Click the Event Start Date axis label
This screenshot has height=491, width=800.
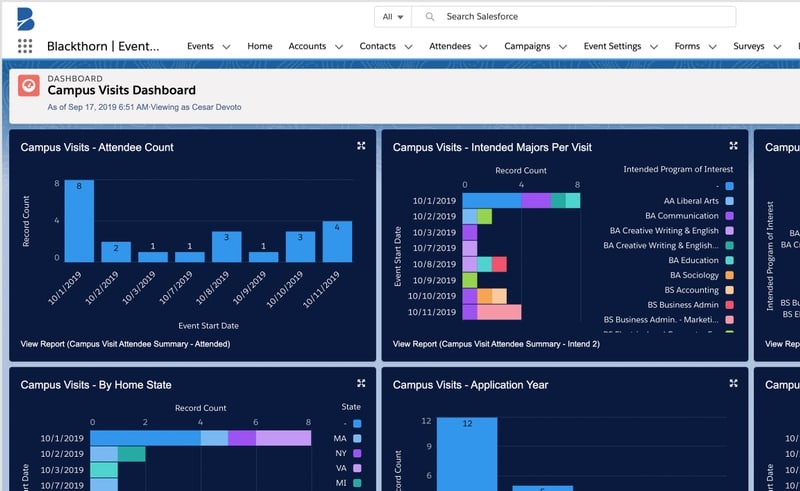coord(208,326)
